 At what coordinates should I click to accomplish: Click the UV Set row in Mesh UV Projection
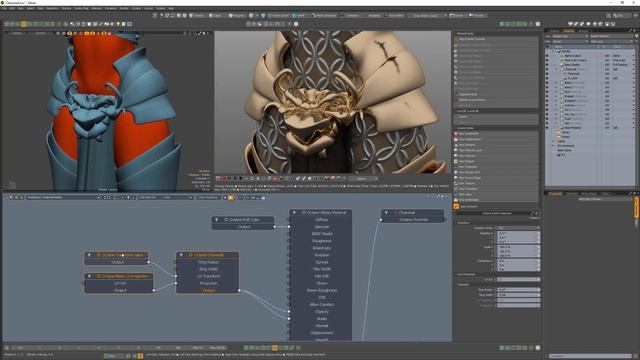tap(119, 283)
